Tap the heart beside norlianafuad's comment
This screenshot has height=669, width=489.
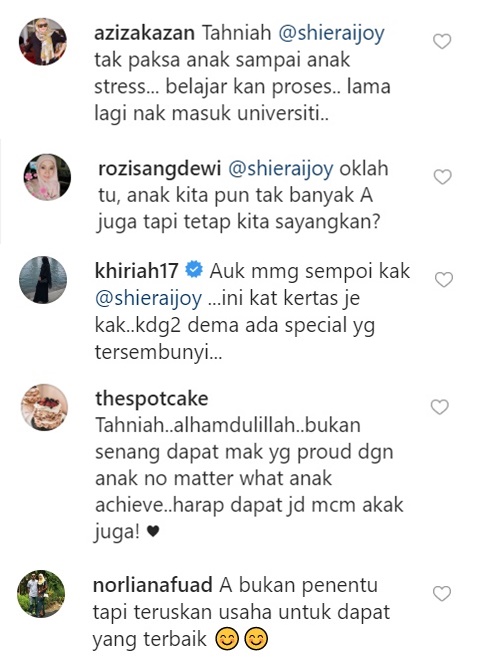click(x=442, y=593)
